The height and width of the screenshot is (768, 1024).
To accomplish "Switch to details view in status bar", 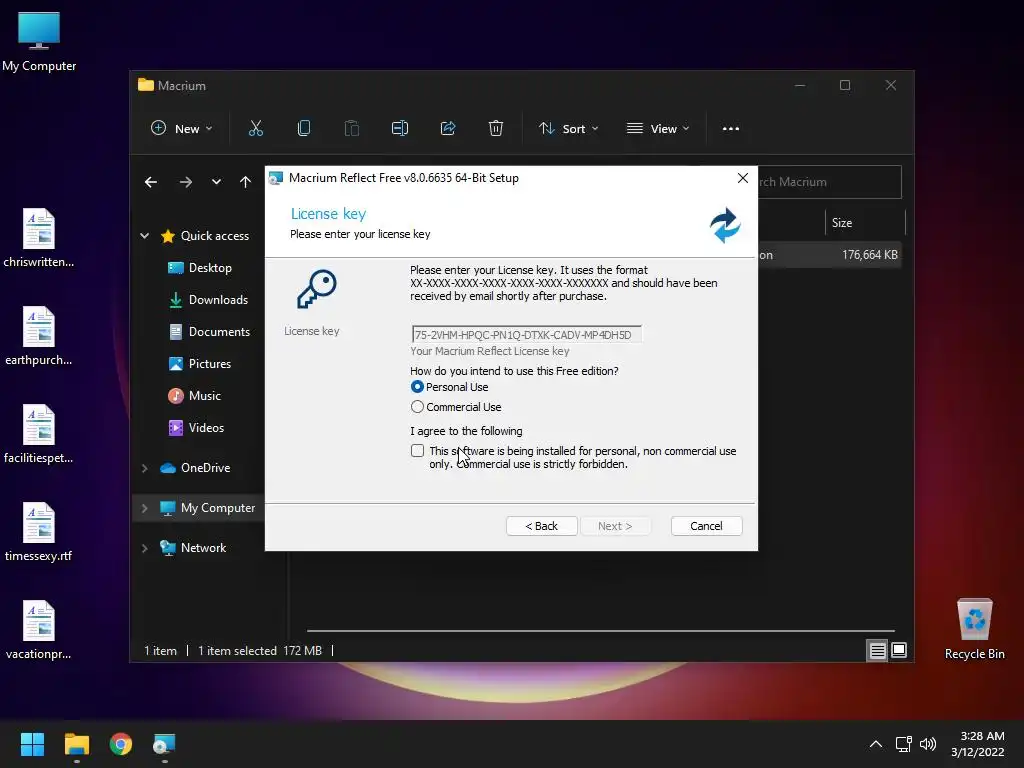I will tap(877, 650).
